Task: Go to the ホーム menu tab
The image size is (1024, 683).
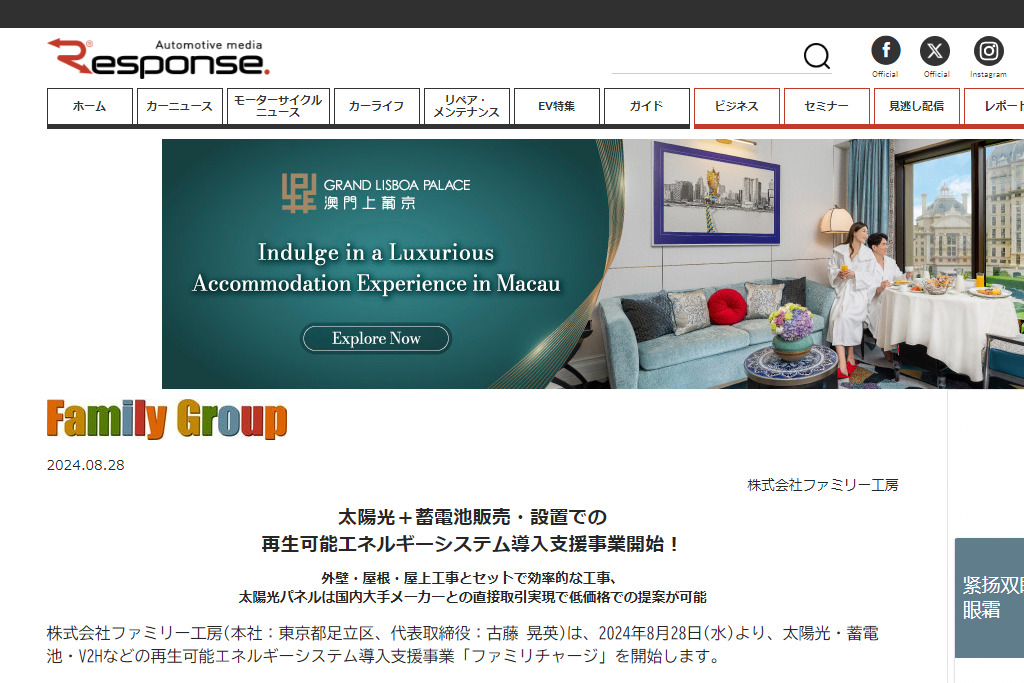Action: tap(89, 106)
